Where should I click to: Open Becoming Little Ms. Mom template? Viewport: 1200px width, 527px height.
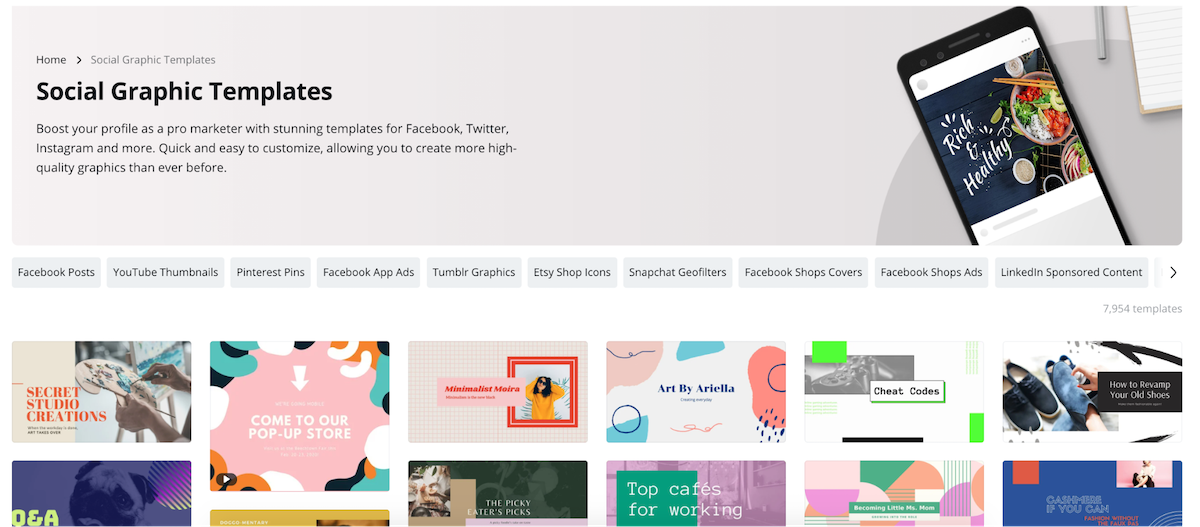coord(894,493)
